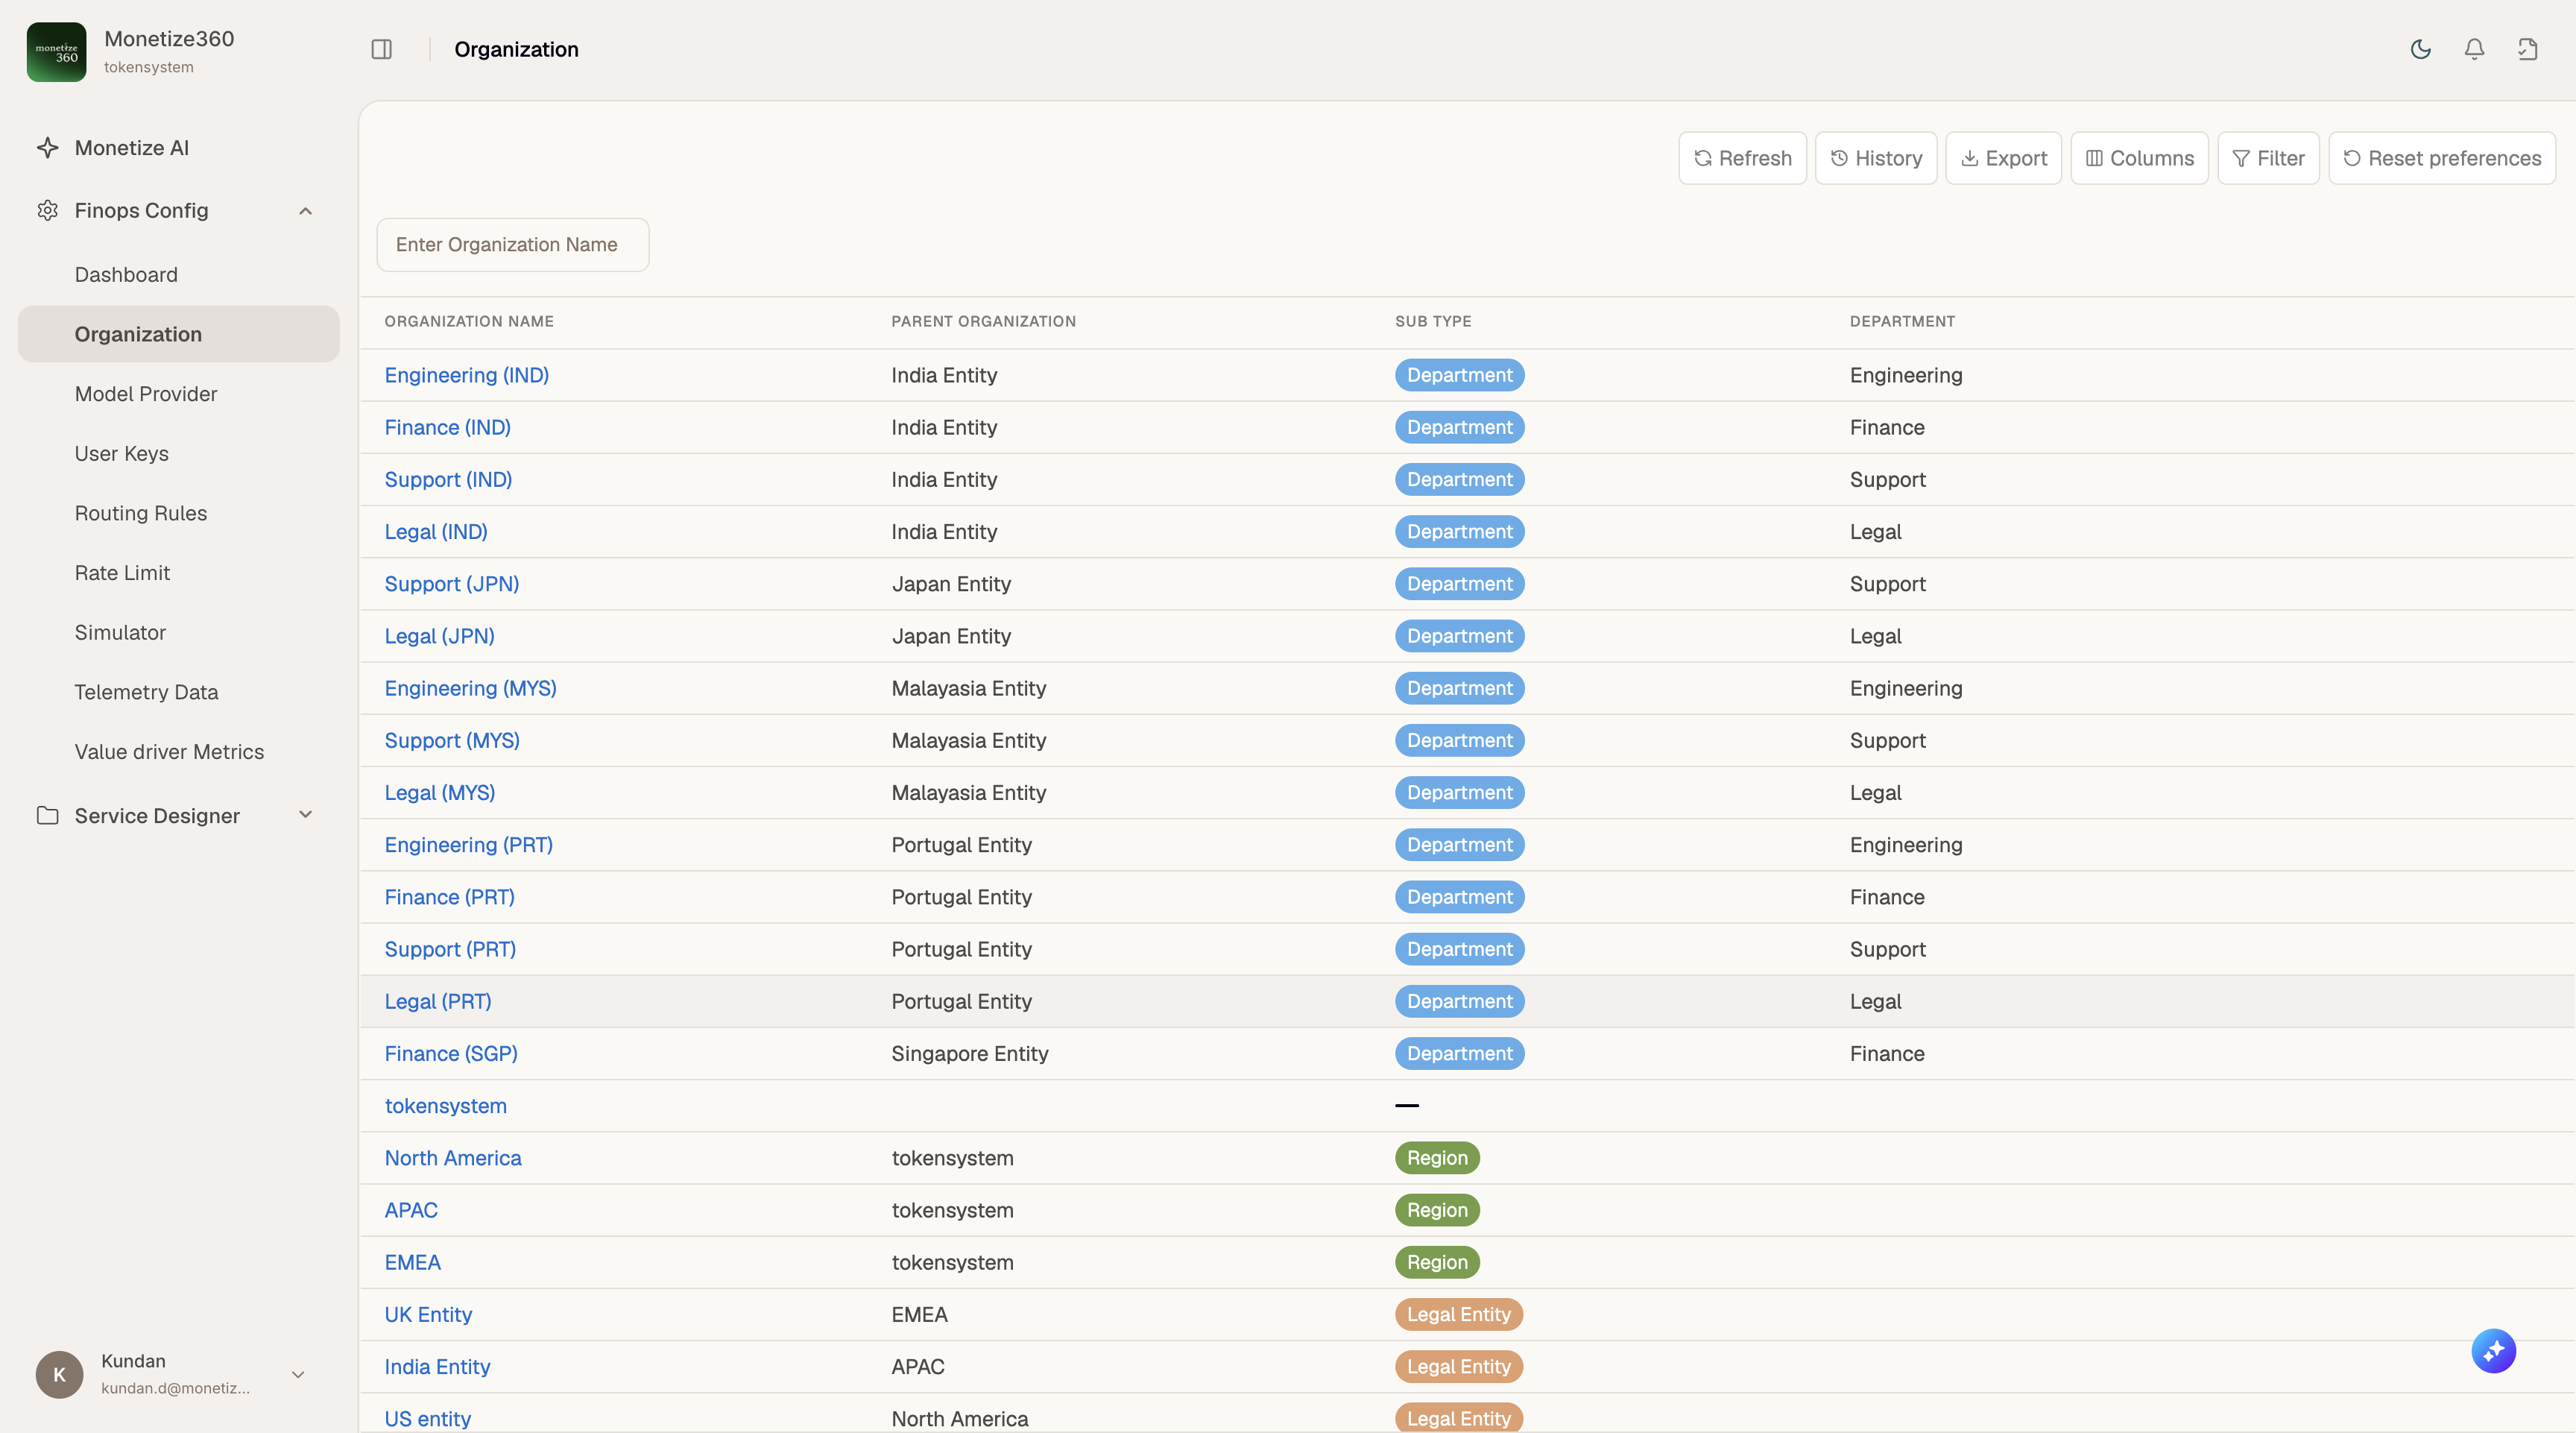Screen dimensions: 2576x1433
Task: Open Legal (PRT) organization link
Action: tap(438, 1001)
